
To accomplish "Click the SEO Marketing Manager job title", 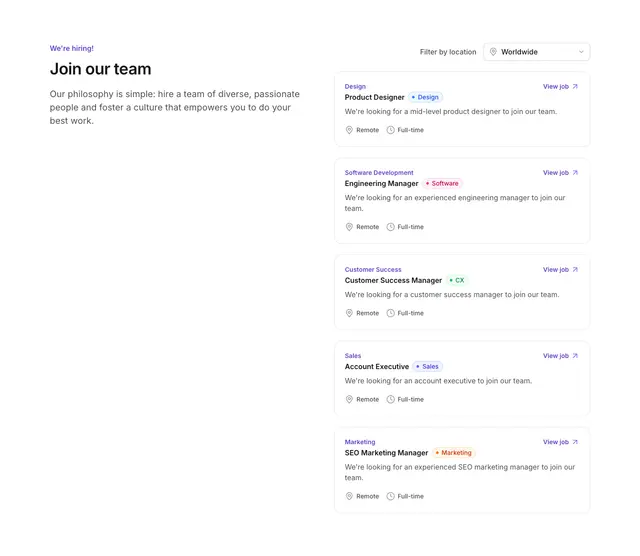I will point(386,452).
